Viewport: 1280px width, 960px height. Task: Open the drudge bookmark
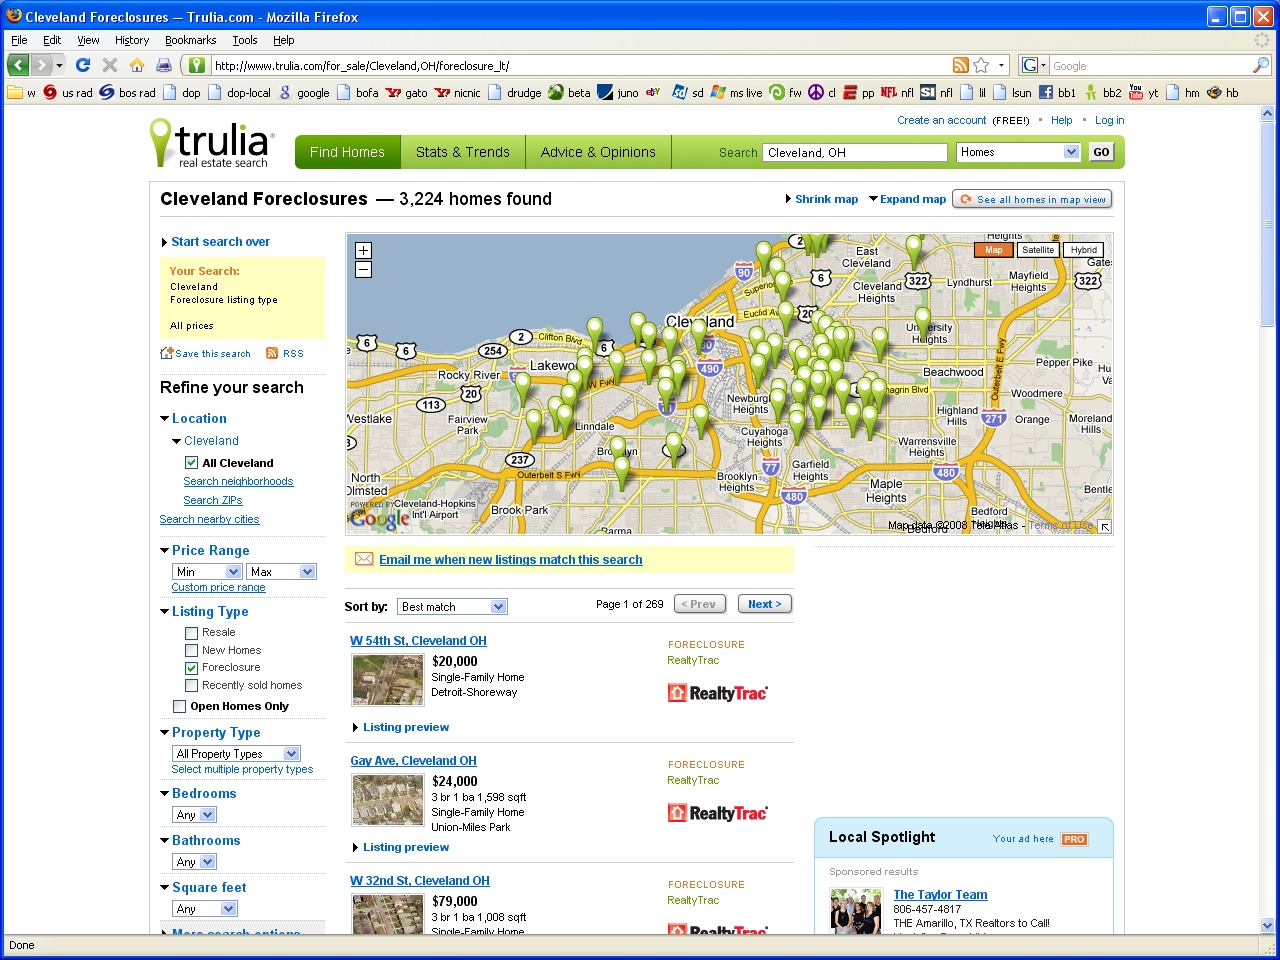pos(514,93)
